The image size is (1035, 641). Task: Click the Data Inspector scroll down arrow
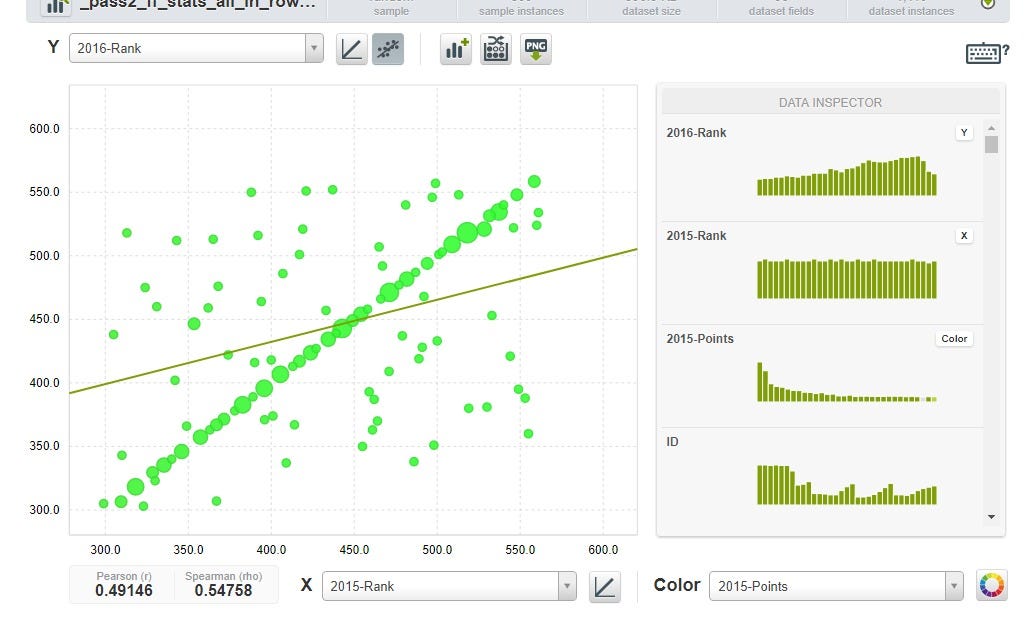[991, 517]
